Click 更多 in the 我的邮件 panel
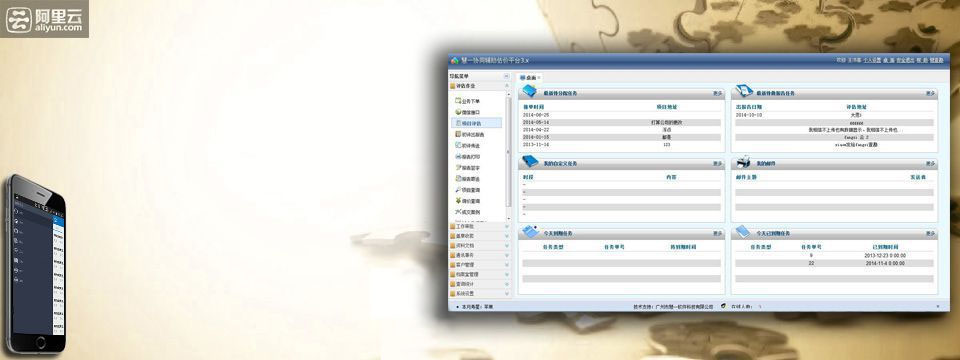960x360 pixels. [x=930, y=164]
